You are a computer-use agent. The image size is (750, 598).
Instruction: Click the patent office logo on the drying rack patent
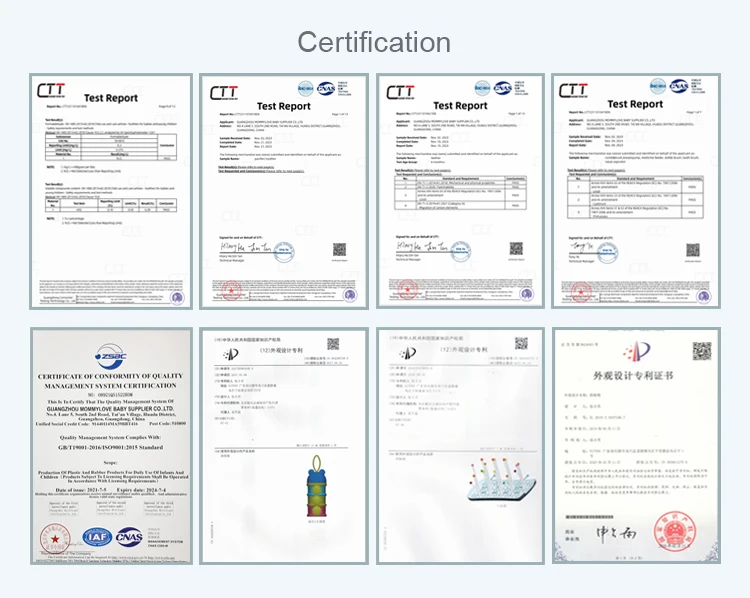click(x=408, y=354)
